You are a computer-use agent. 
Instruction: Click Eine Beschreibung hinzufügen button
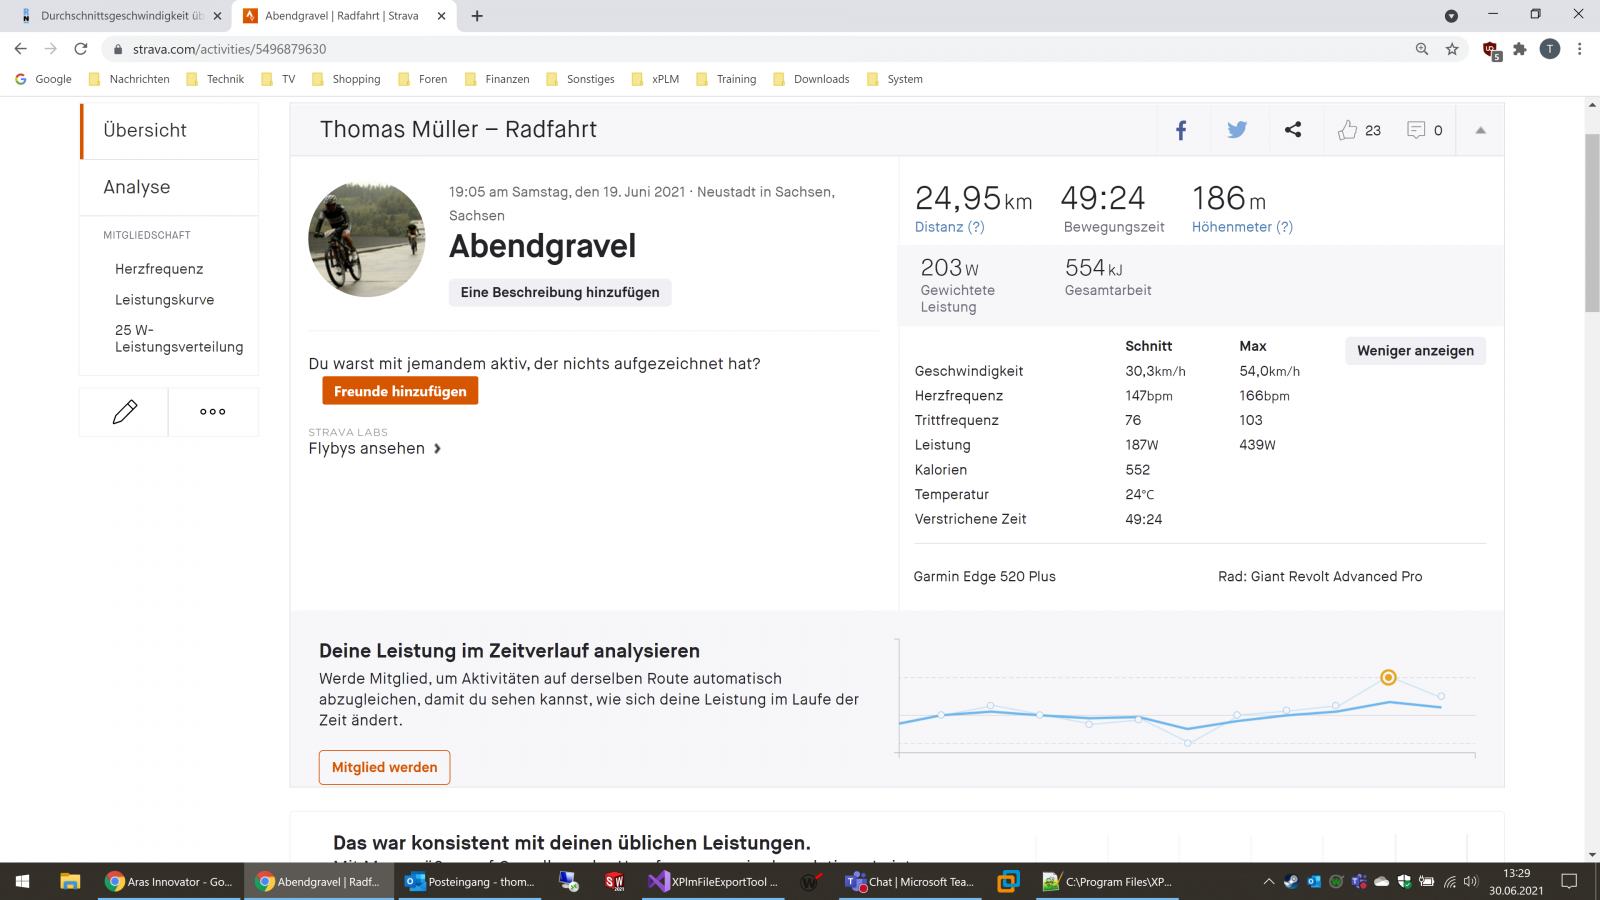tap(560, 292)
